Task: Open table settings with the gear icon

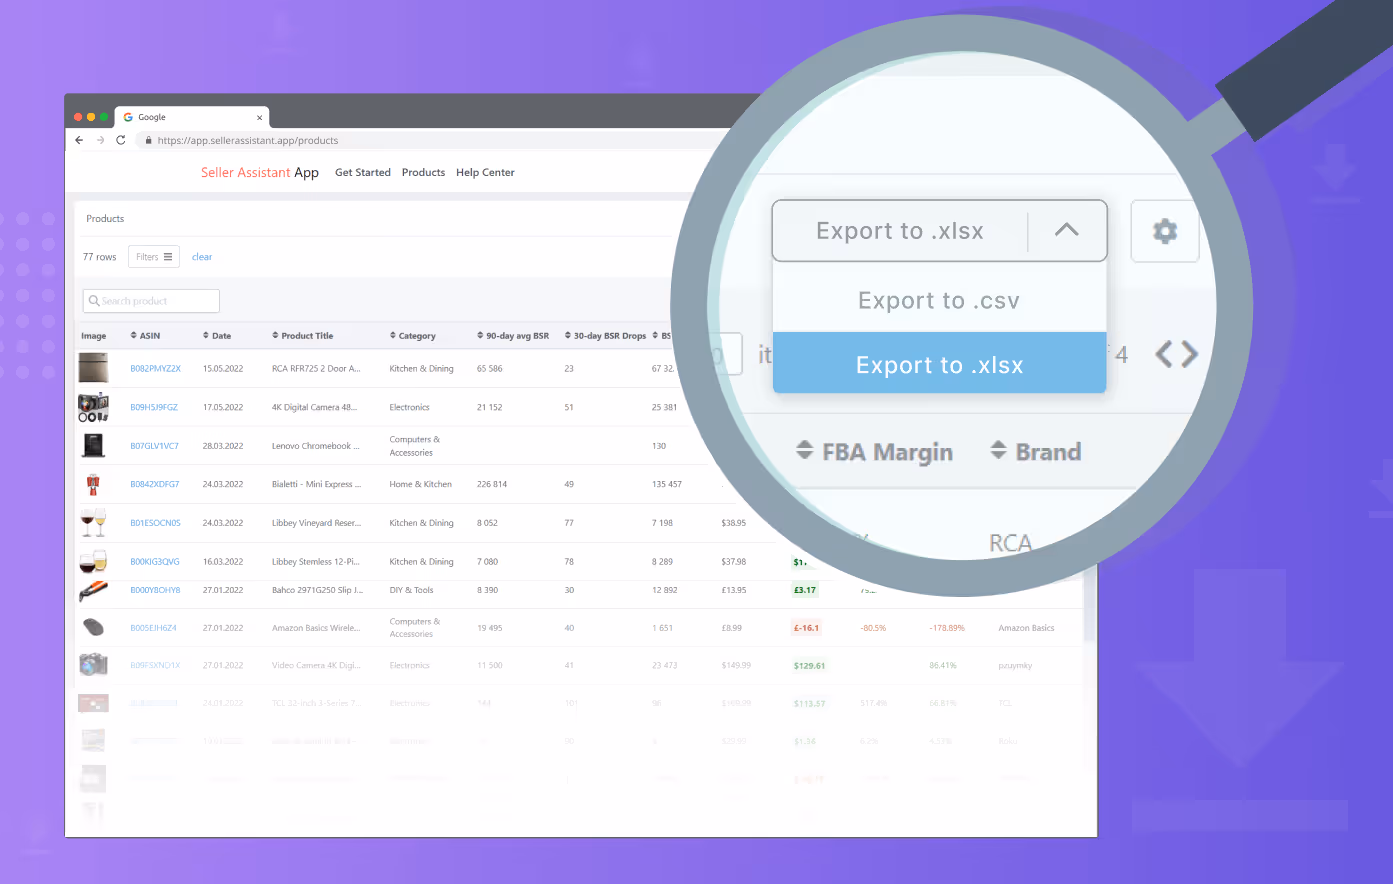Action: tap(1165, 231)
